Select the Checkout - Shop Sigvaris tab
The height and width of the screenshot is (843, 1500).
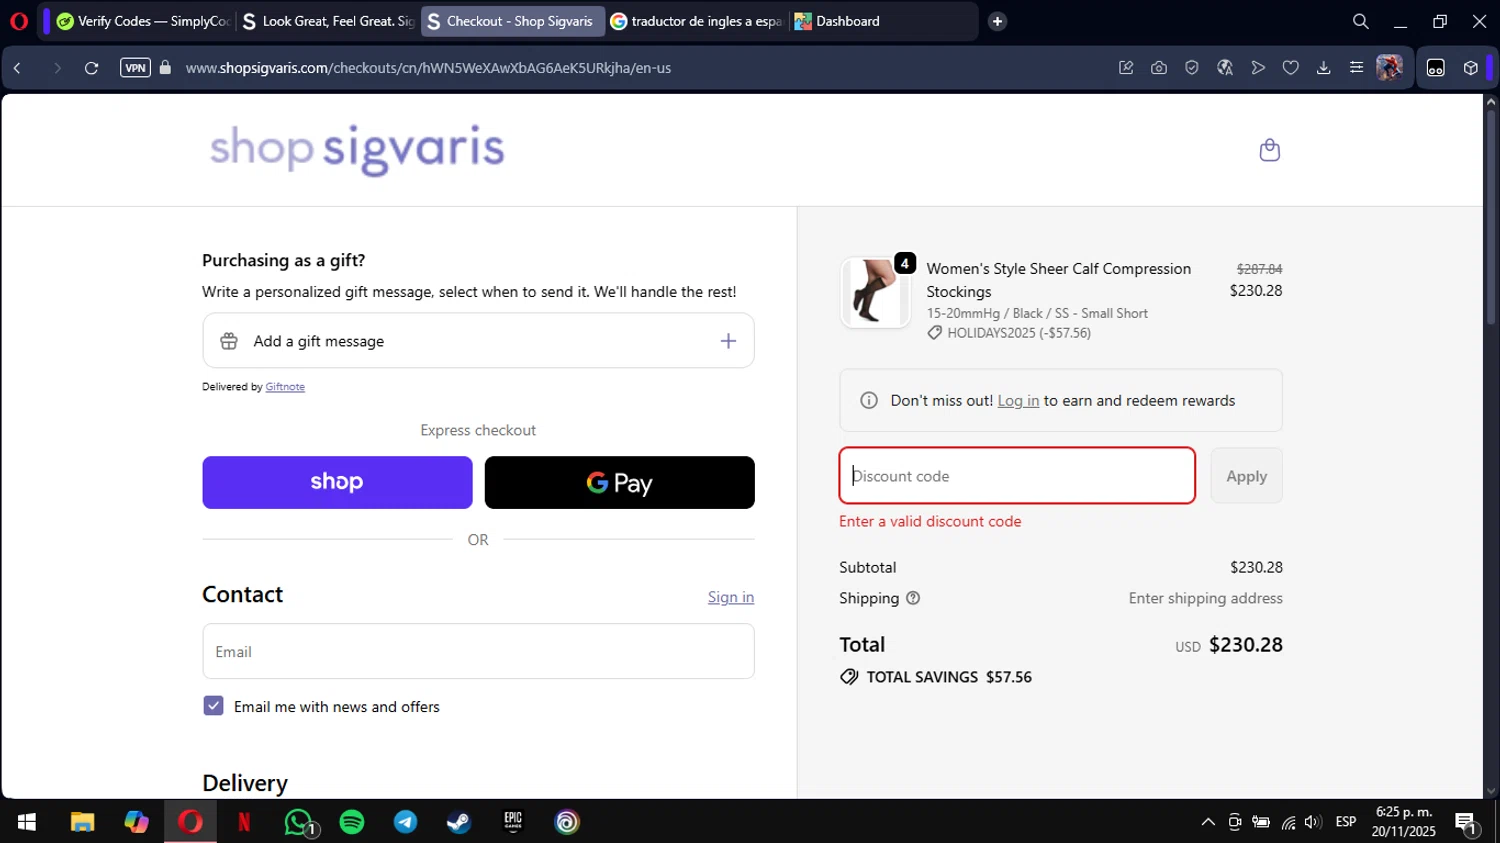[x=512, y=21]
